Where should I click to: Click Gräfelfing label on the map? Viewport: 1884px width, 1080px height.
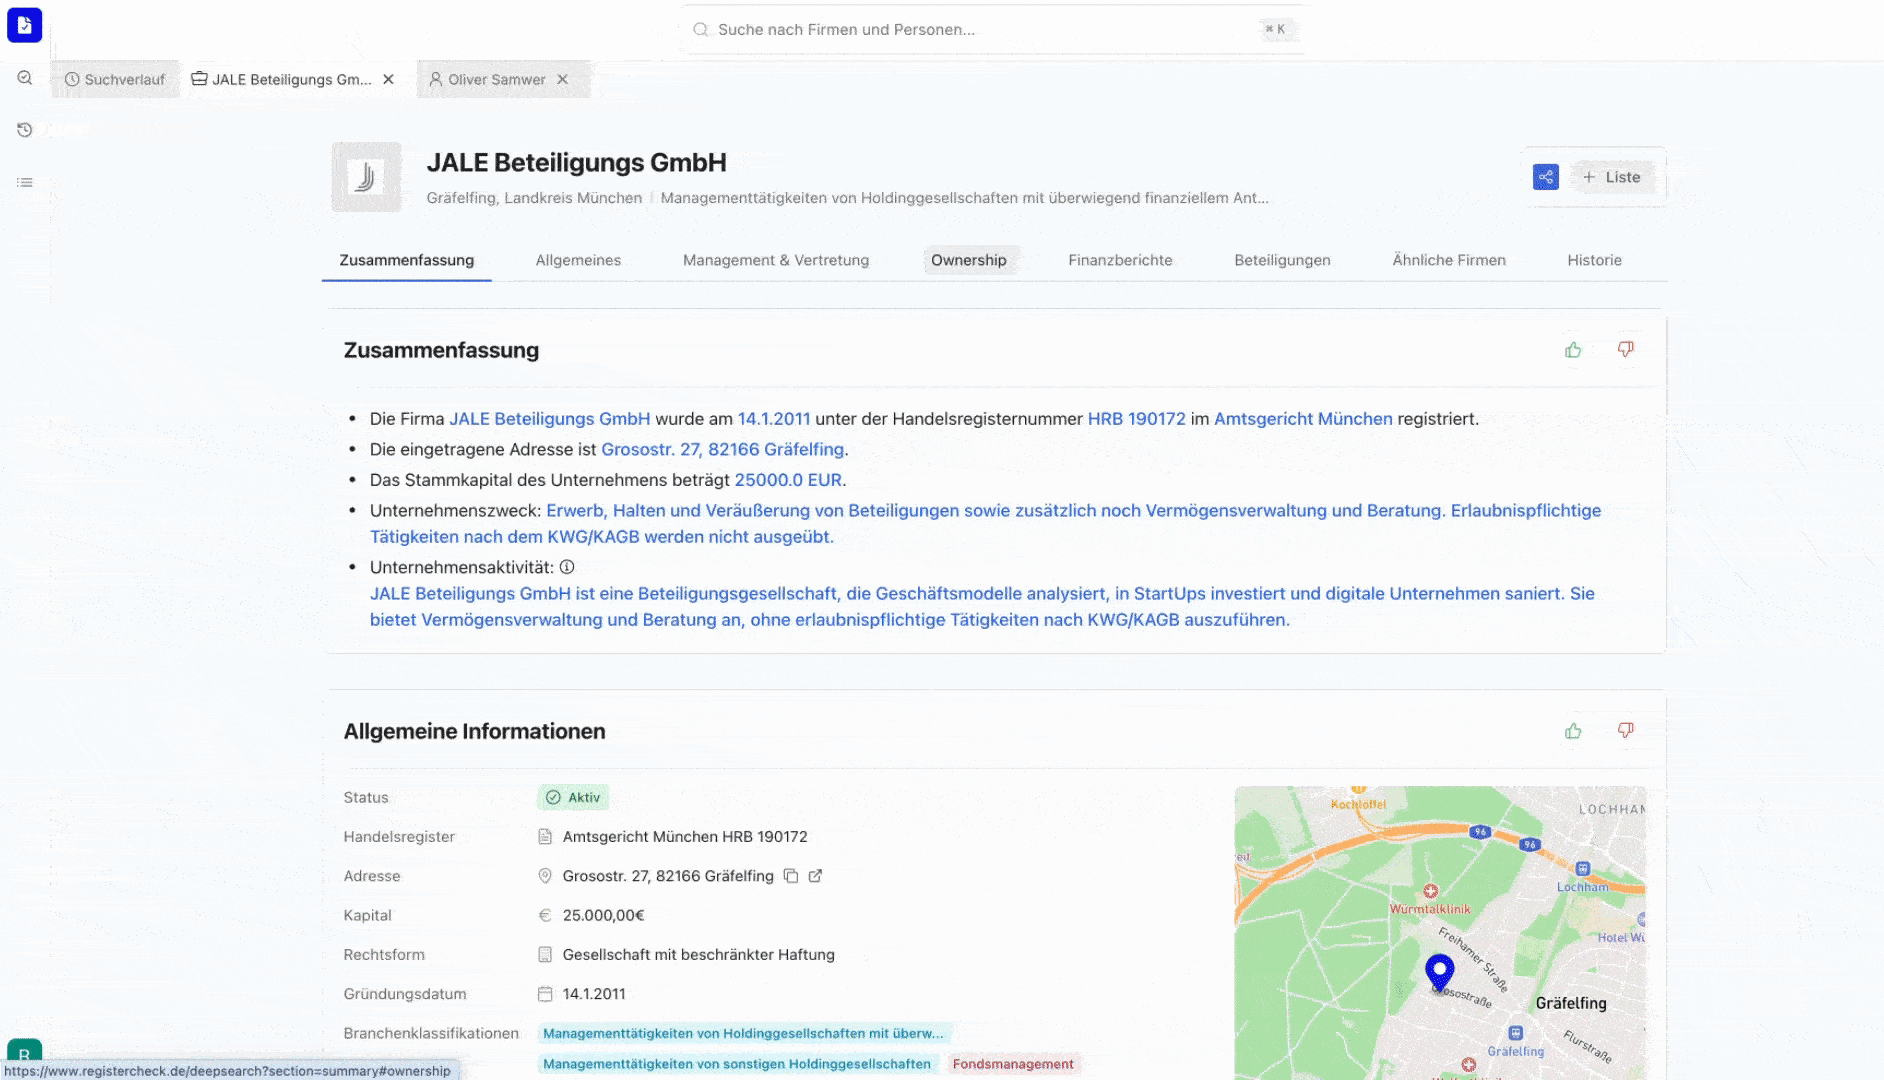click(x=1571, y=1003)
